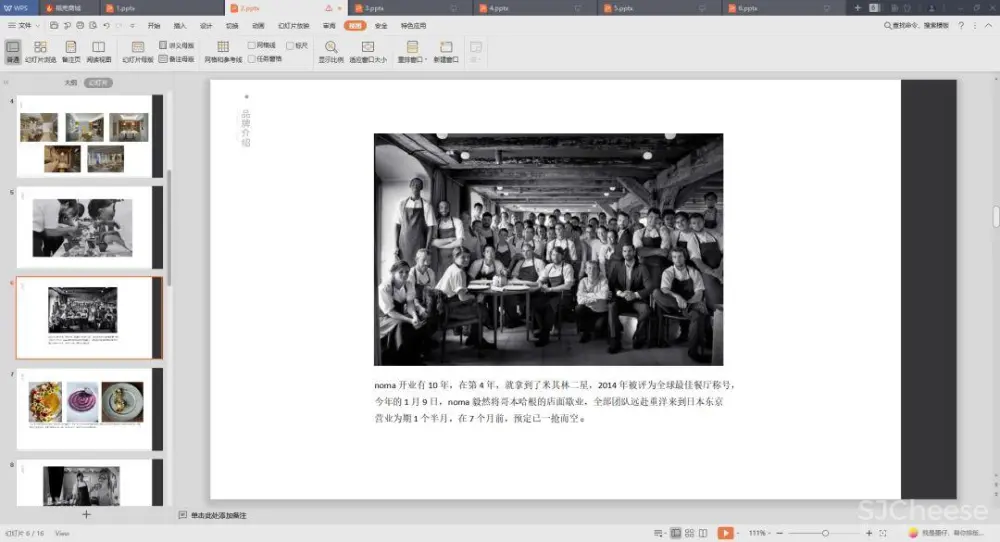This screenshot has width=1000, height=542.
Task: Toggle the Slides (幻灯片) panel tab
Action: (x=98, y=83)
